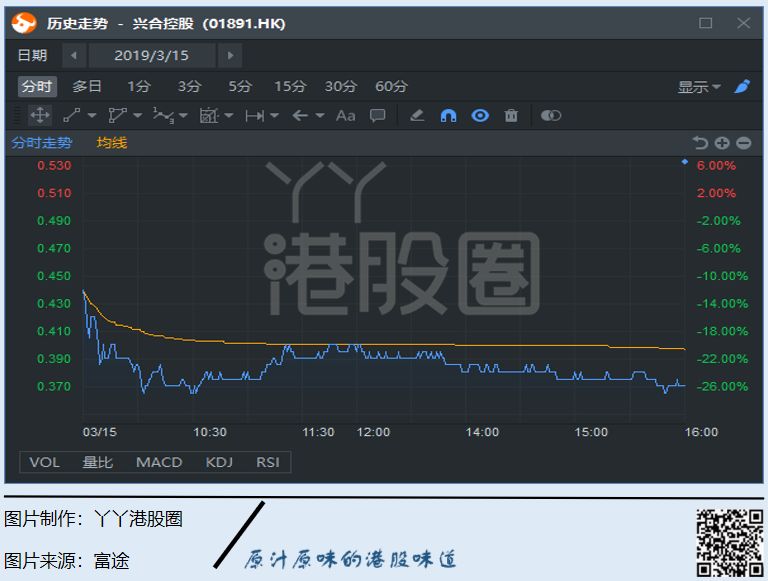Select the arrow annotation tool
The image size is (768, 581).
point(300,116)
